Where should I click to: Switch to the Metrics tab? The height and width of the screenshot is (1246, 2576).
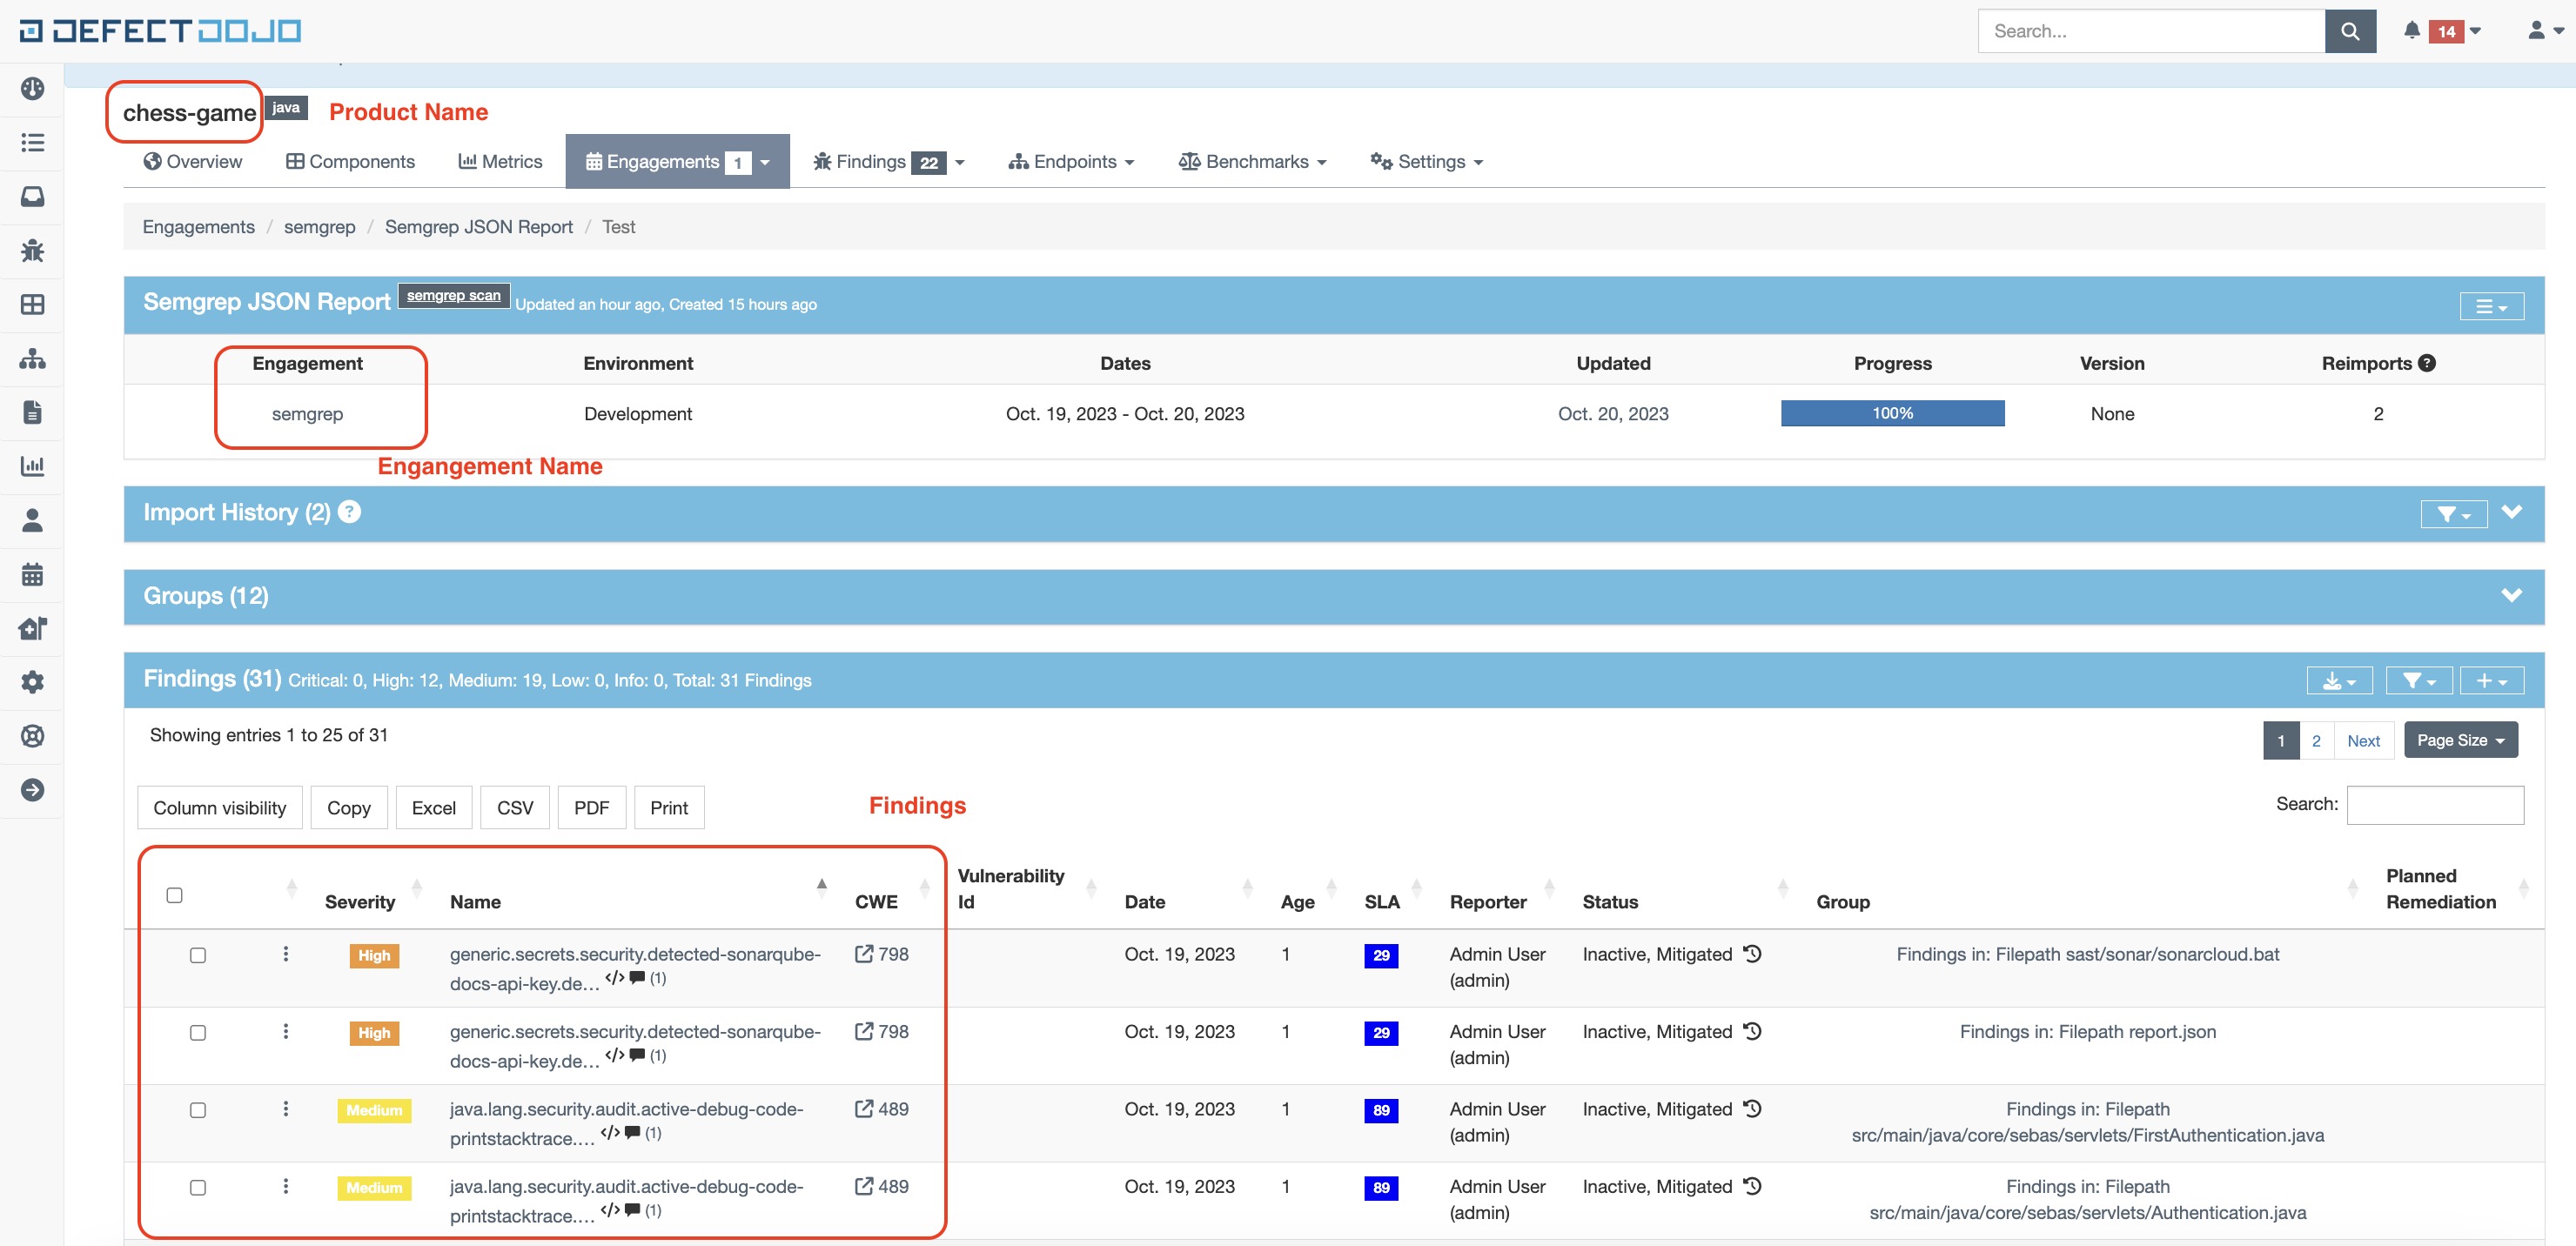[500, 162]
